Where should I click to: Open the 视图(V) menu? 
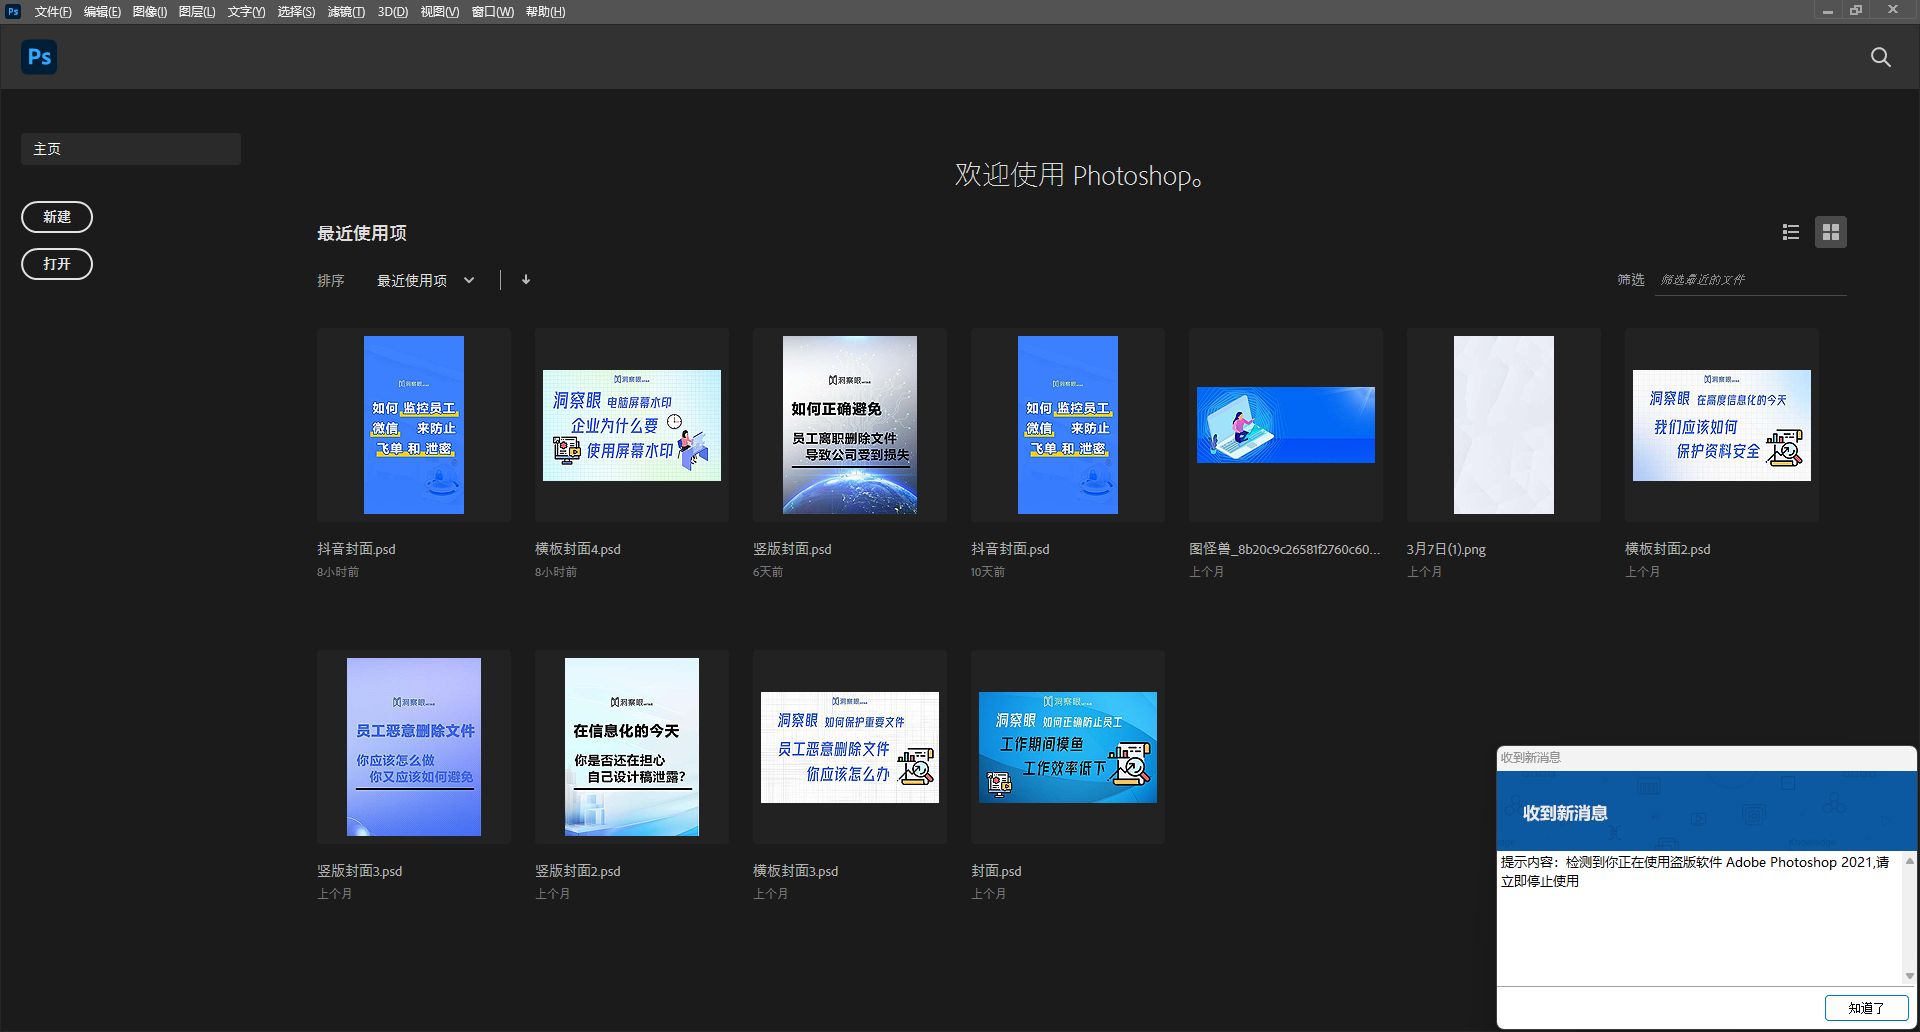(x=440, y=12)
